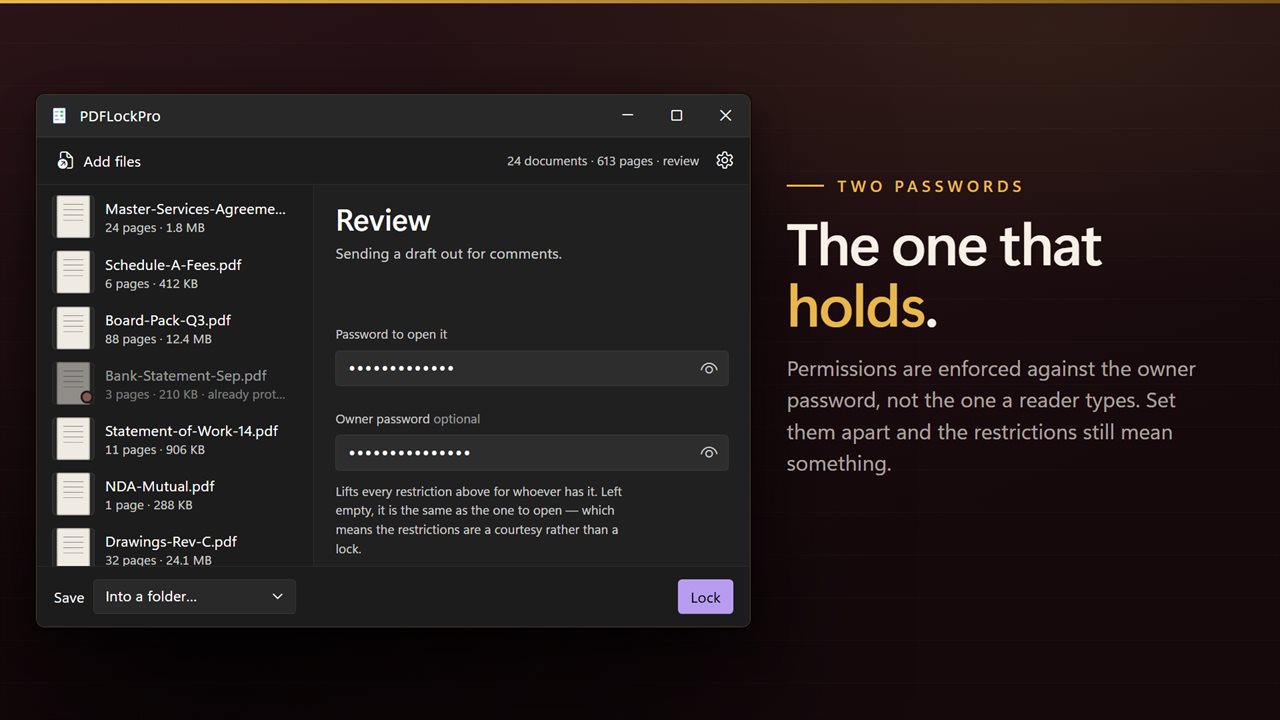
Task: Click the Board-Pack-Q3.pdf page icon
Action: 73,328
